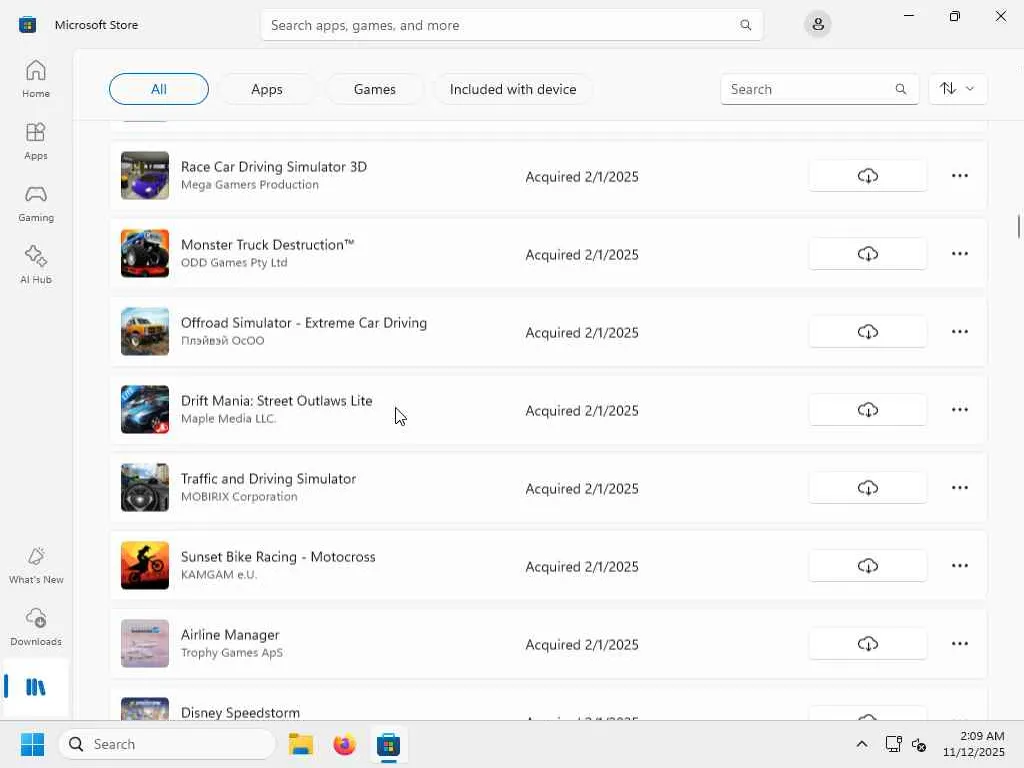Open Downloads in the sidebar
This screenshot has height=768, width=1024.
click(36, 628)
